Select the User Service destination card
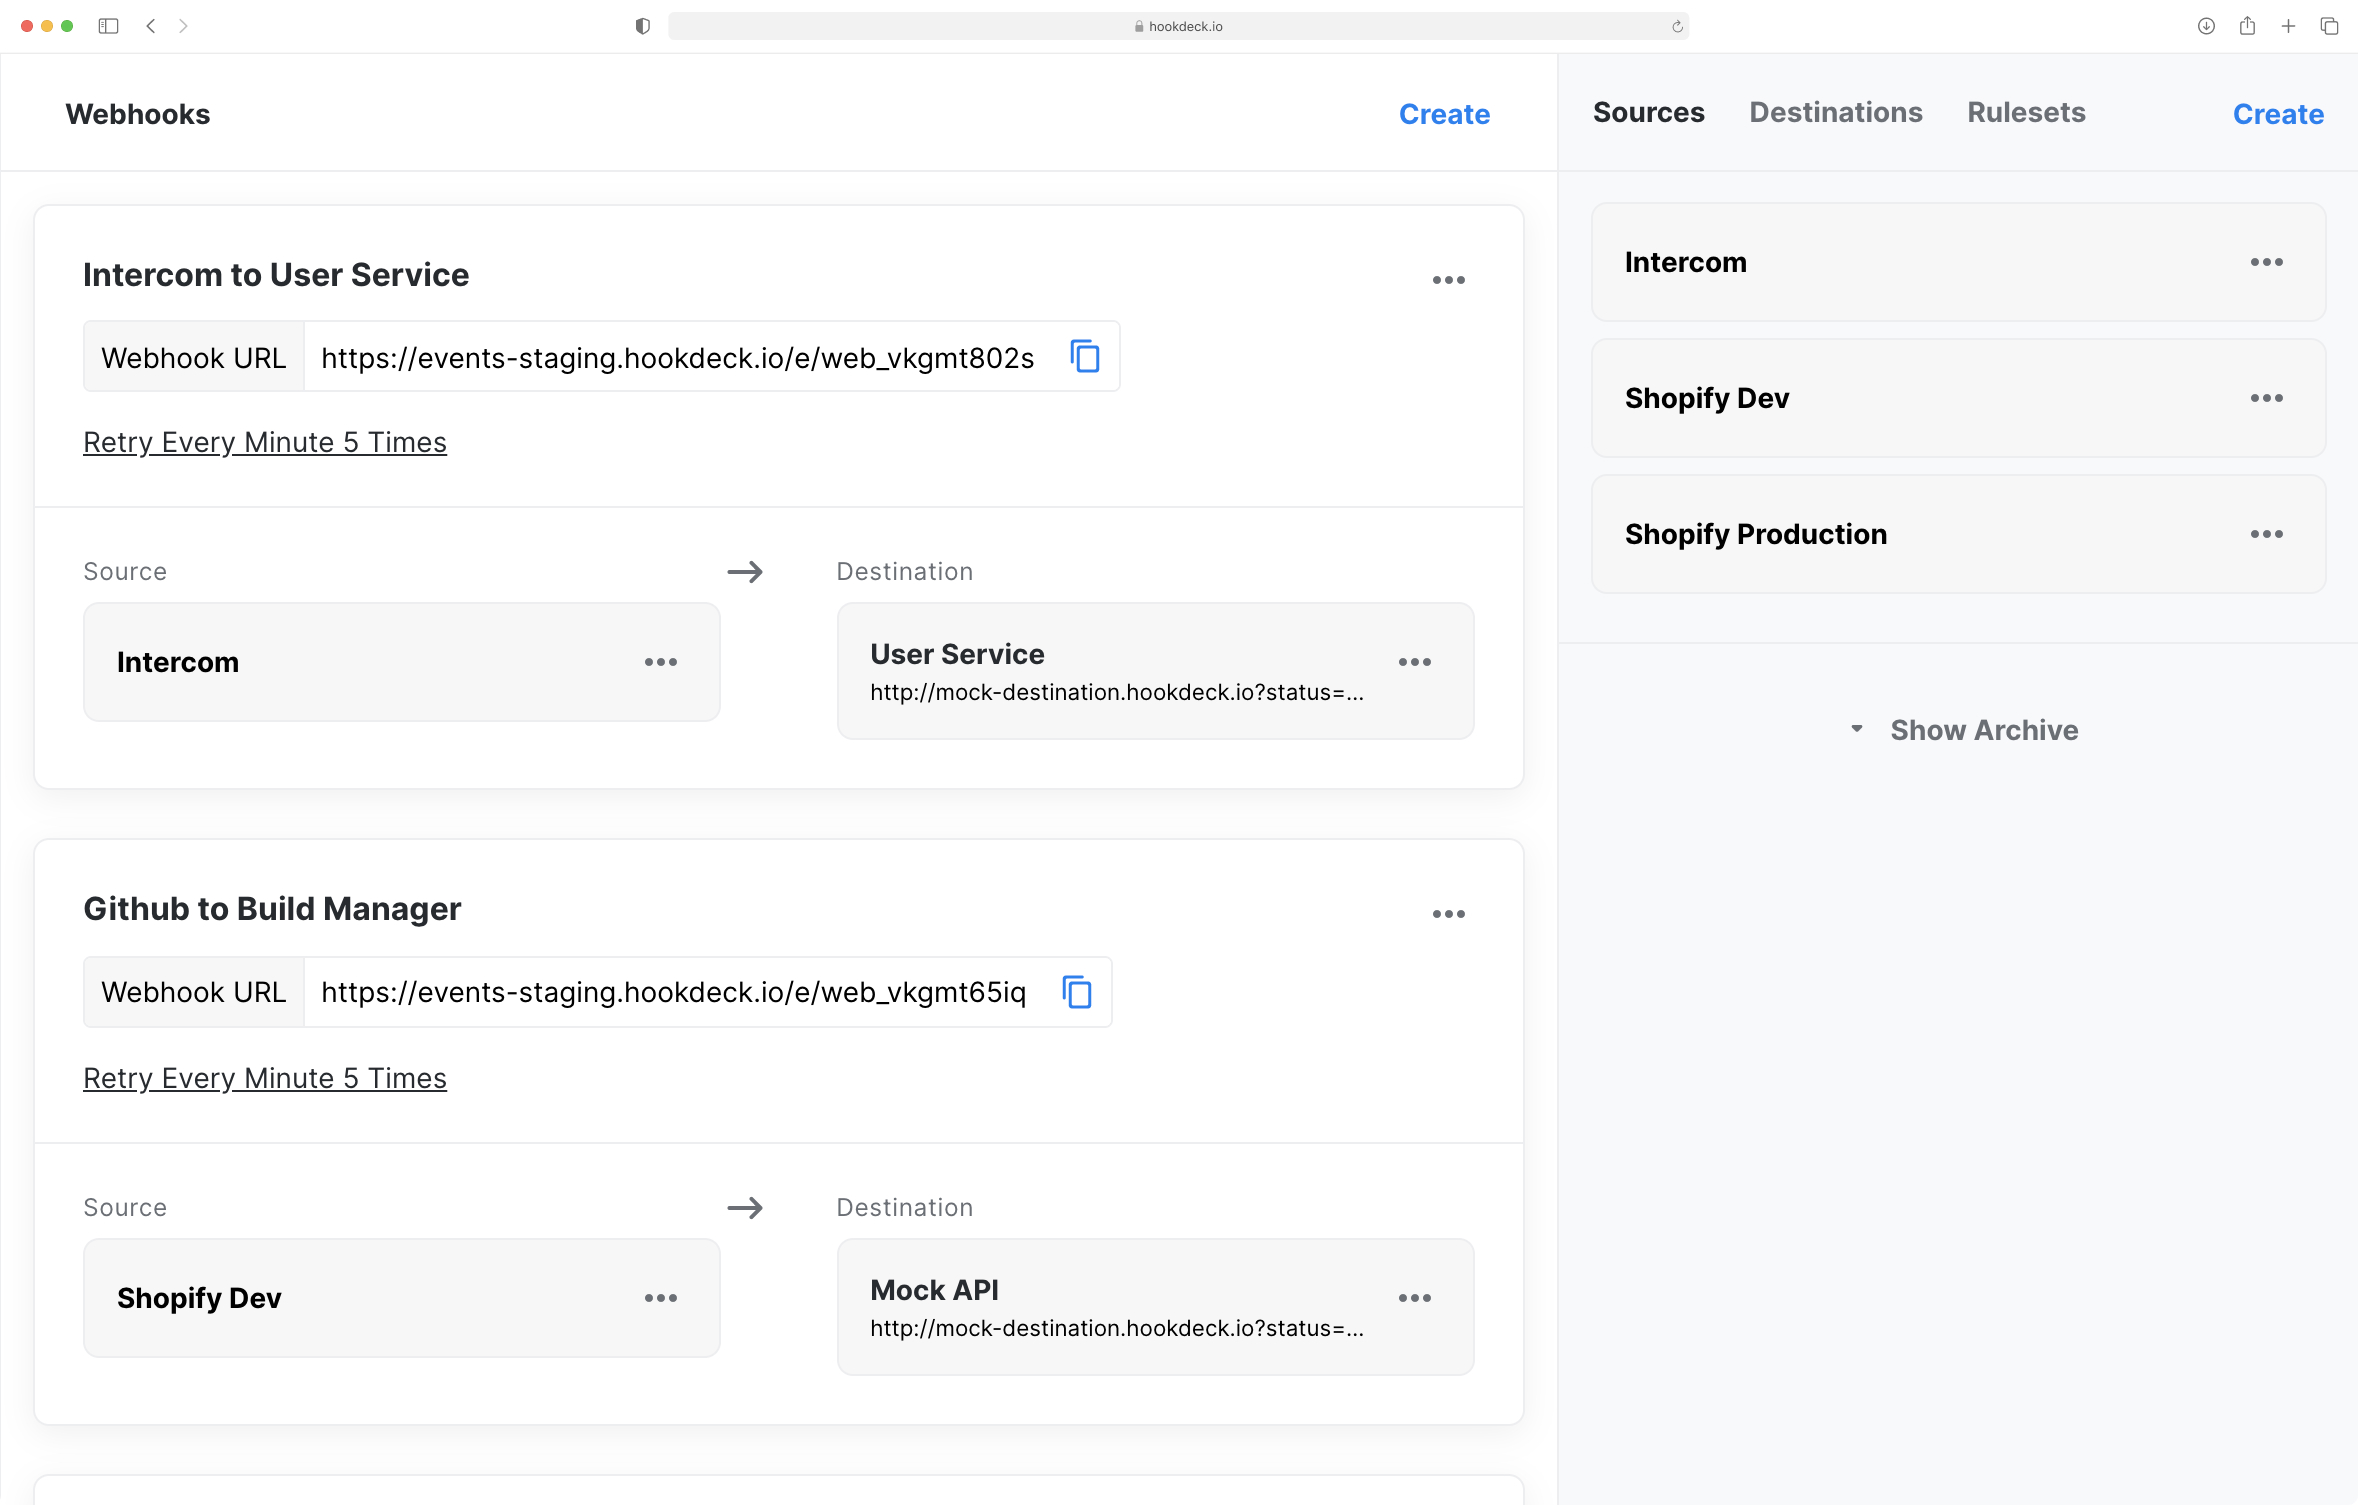This screenshot has height=1505, width=2358. point(1155,671)
